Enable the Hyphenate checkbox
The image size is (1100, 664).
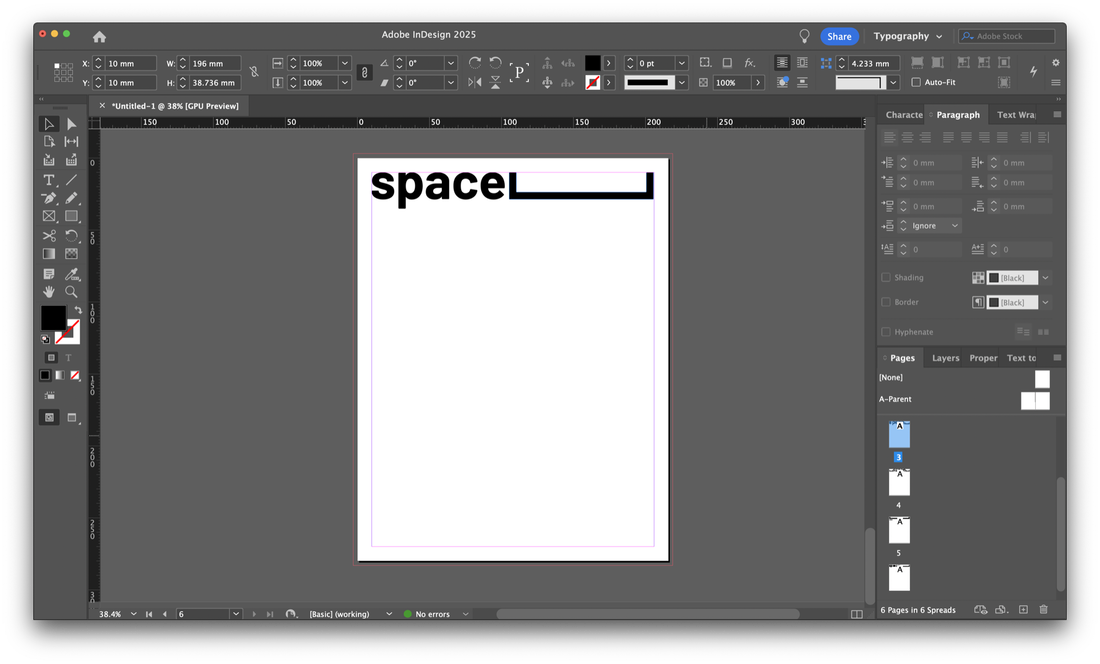[886, 332]
